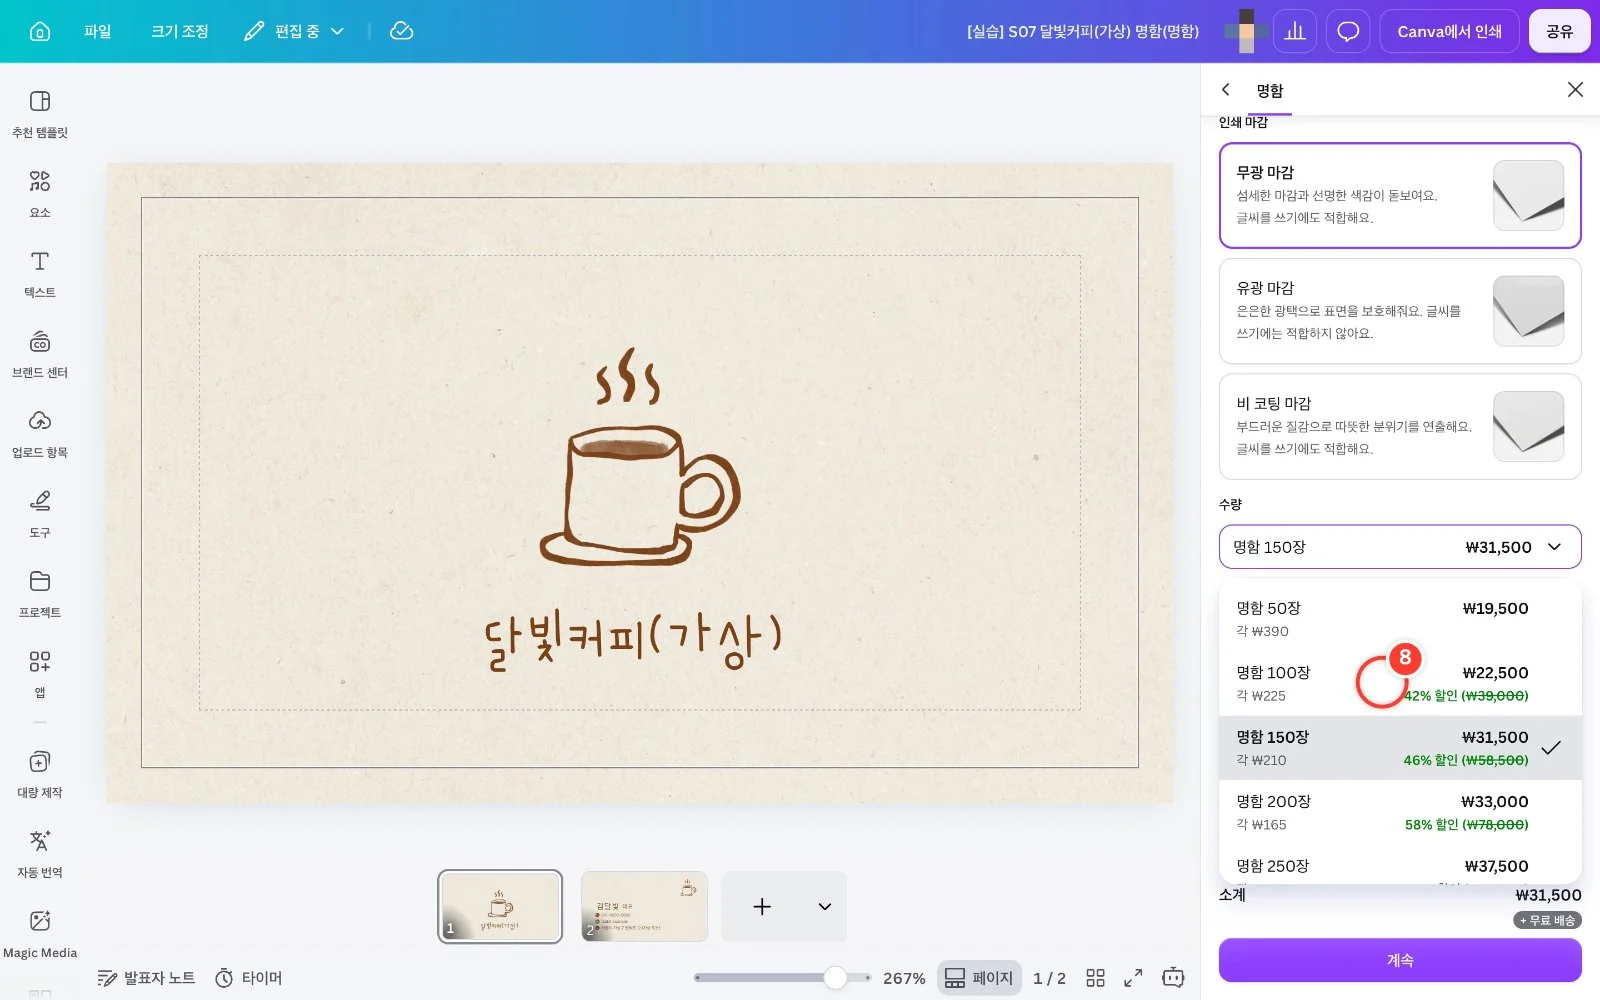The height and width of the screenshot is (1000, 1600).
Task: Choose 명함 100장 quantity option
Action: pyautogui.click(x=1400, y=683)
